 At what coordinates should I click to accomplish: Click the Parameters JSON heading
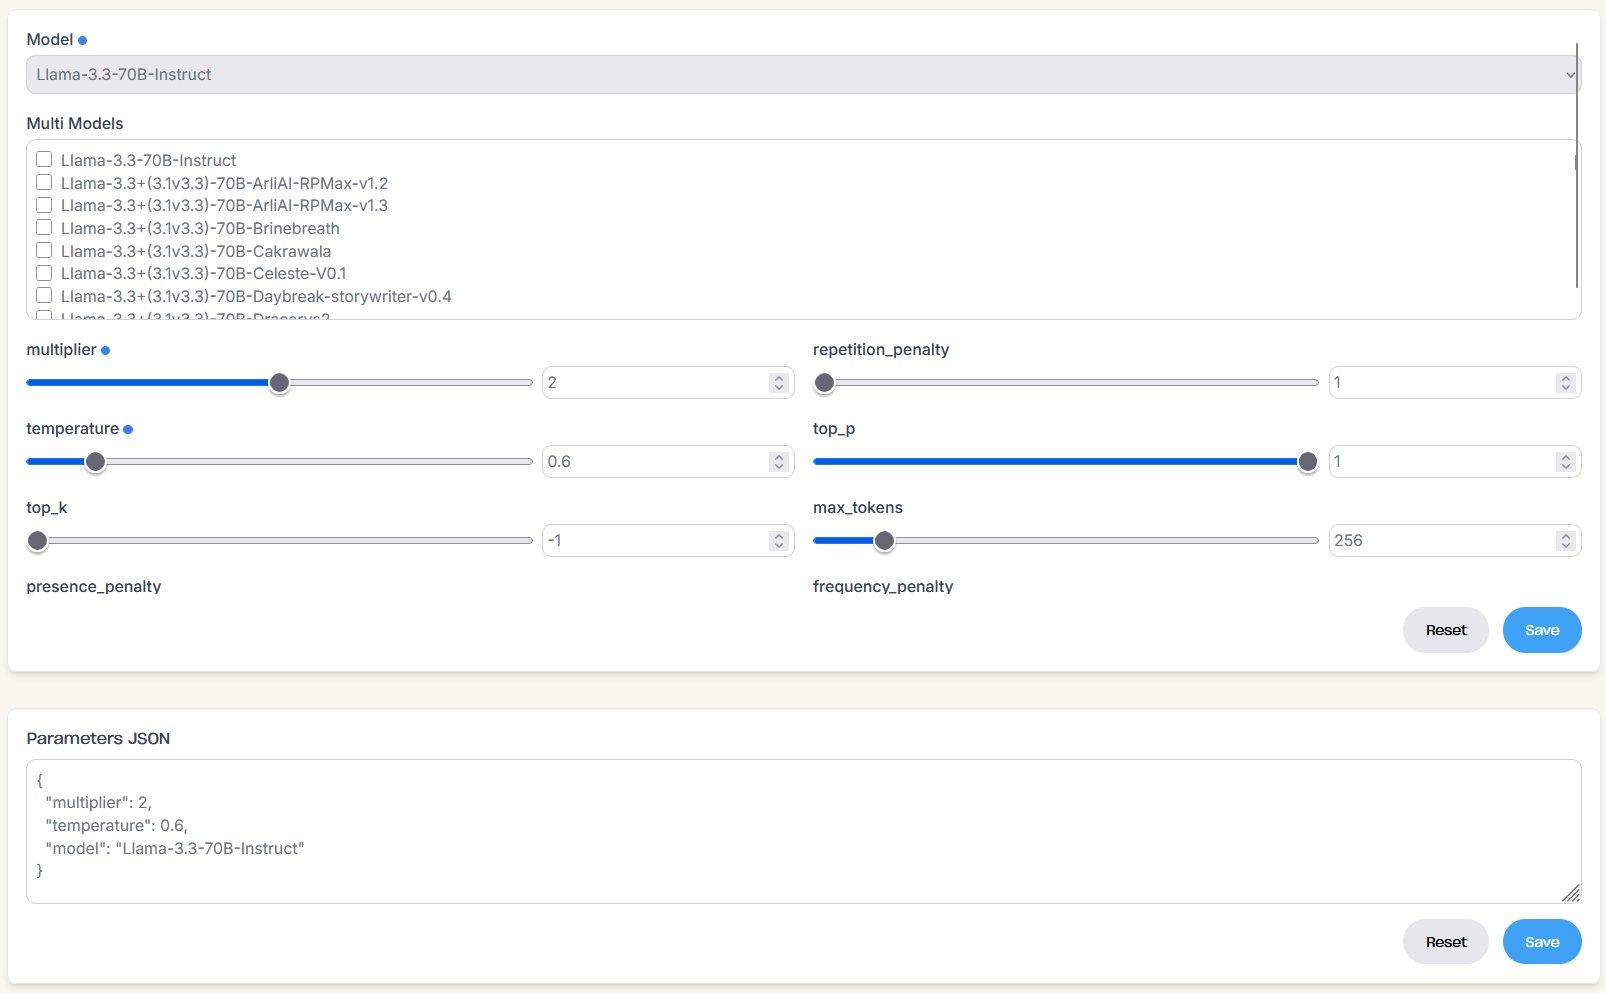[x=98, y=738]
